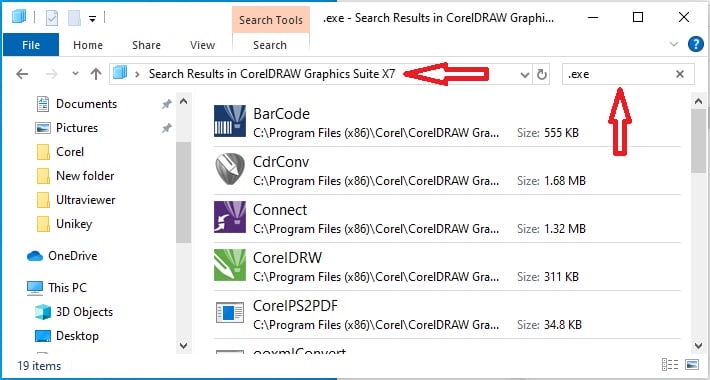Unpin Documents from Quick access
The height and width of the screenshot is (380, 710).
point(167,105)
